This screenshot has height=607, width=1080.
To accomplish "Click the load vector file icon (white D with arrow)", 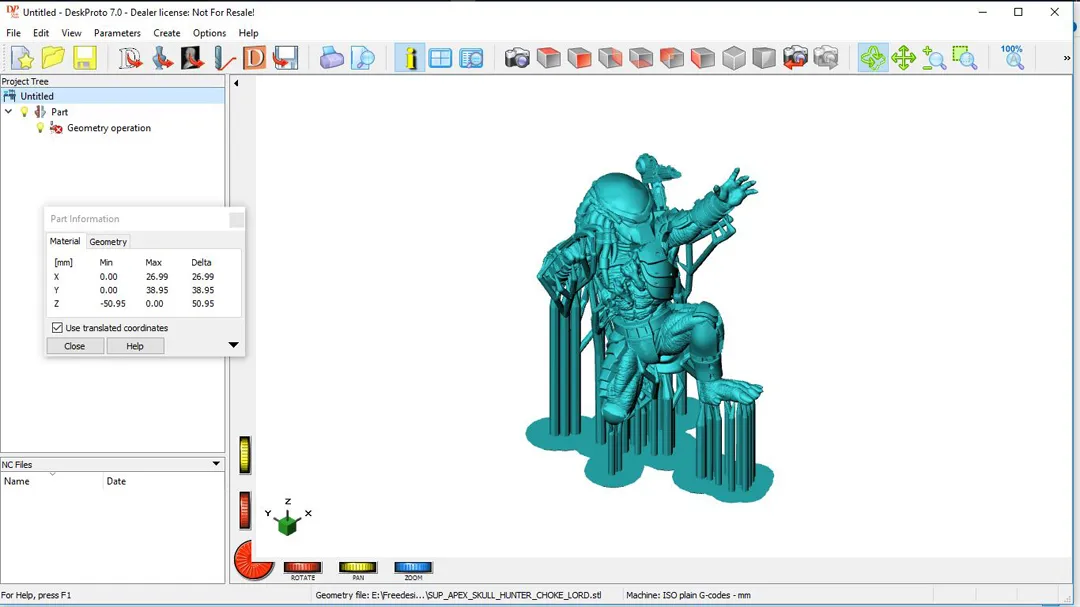I will pos(130,58).
